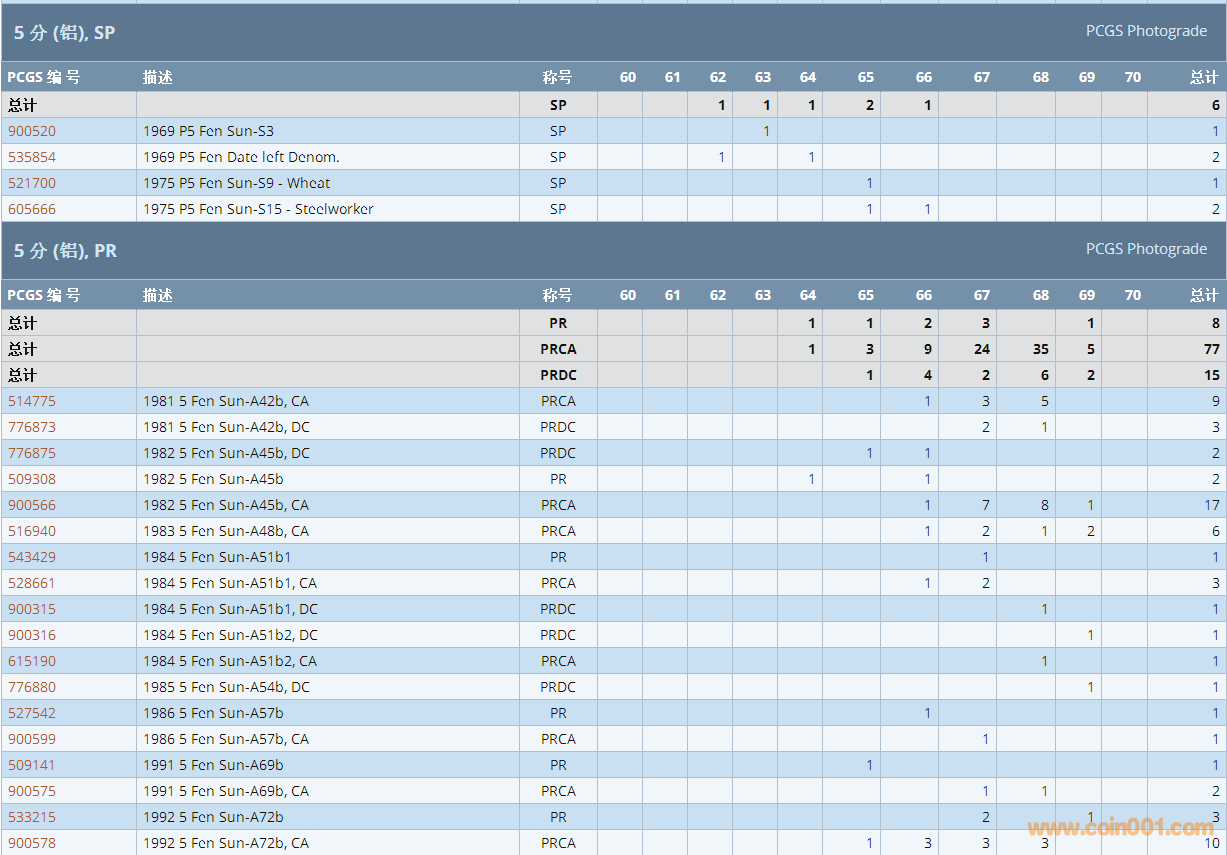Open PCGS number 776873 entry
This screenshot has width=1227, height=855.
tap(32, 427)
